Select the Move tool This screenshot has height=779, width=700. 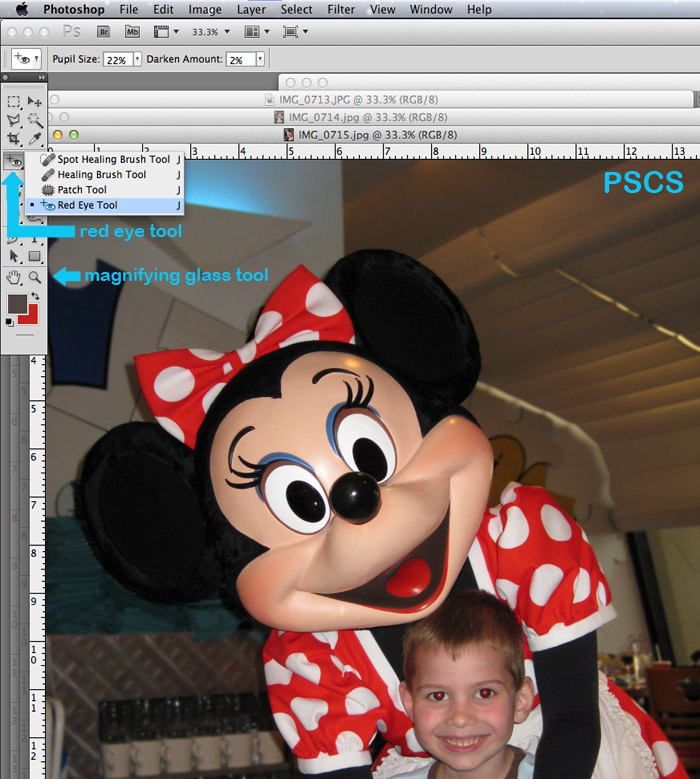(x=34, y=102)
